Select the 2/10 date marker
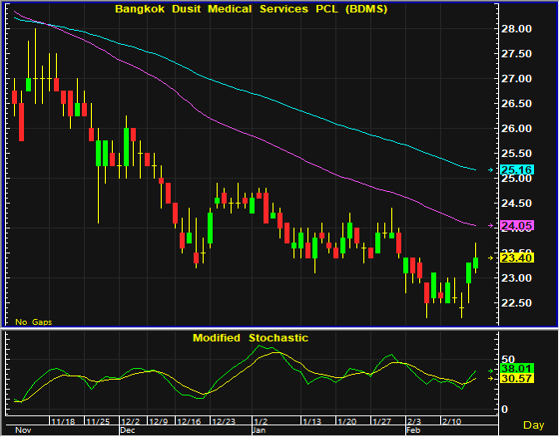Screen dimensions: 560x437 pyautogui.click(x=451, y=421)
